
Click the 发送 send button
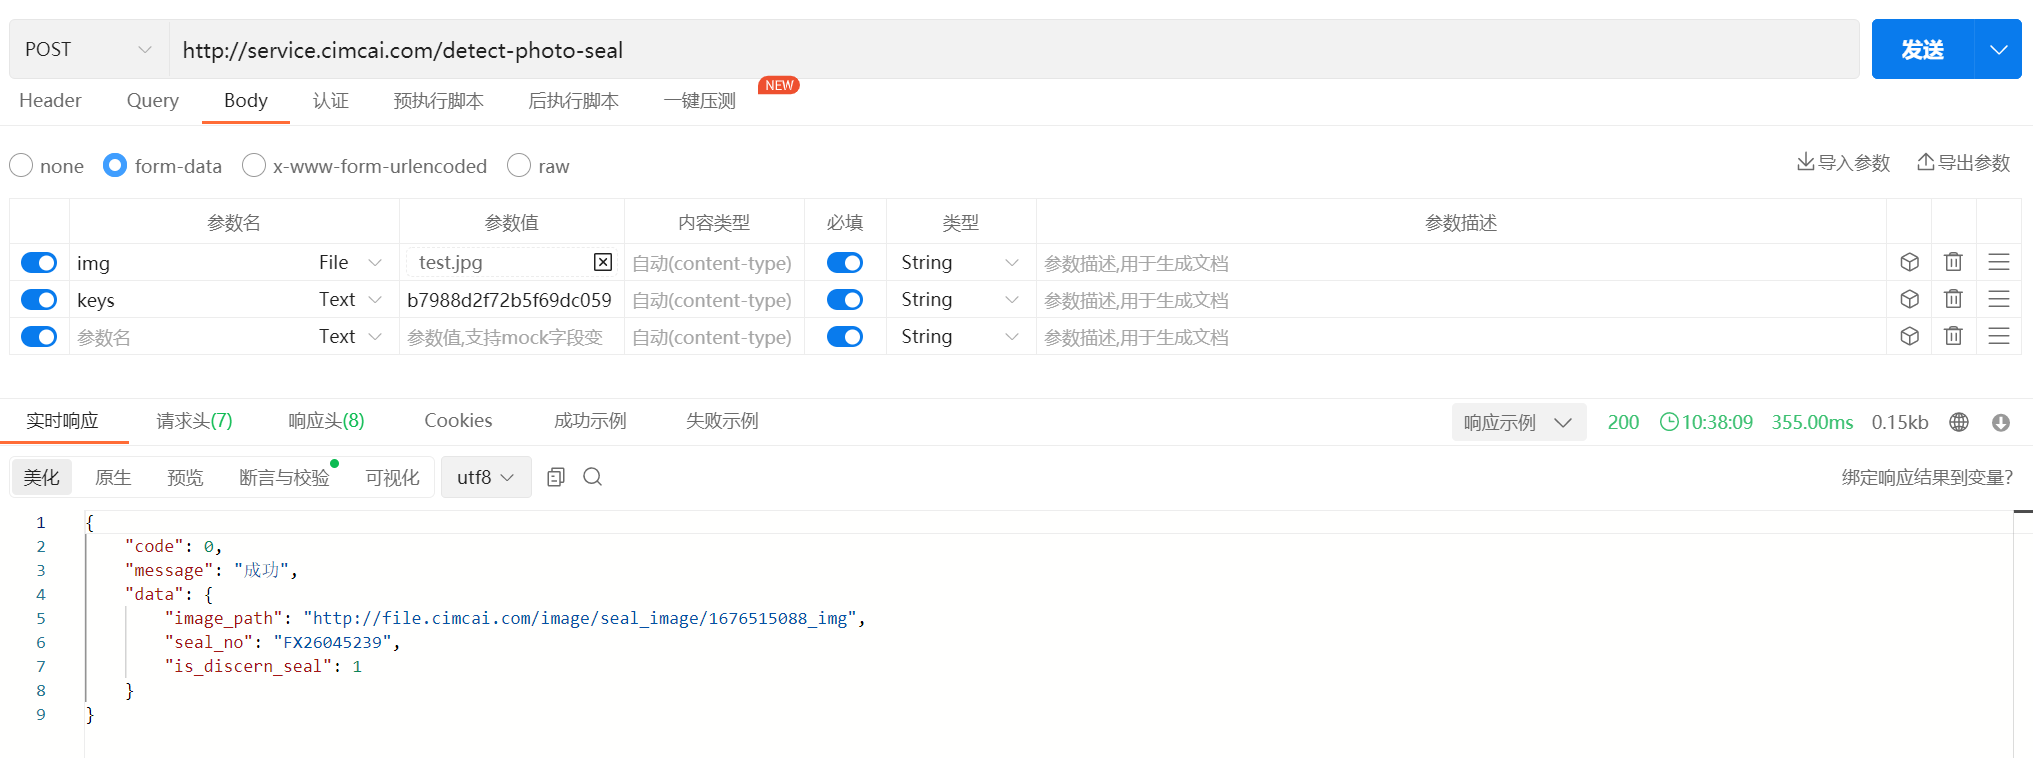pos(1923,49)
